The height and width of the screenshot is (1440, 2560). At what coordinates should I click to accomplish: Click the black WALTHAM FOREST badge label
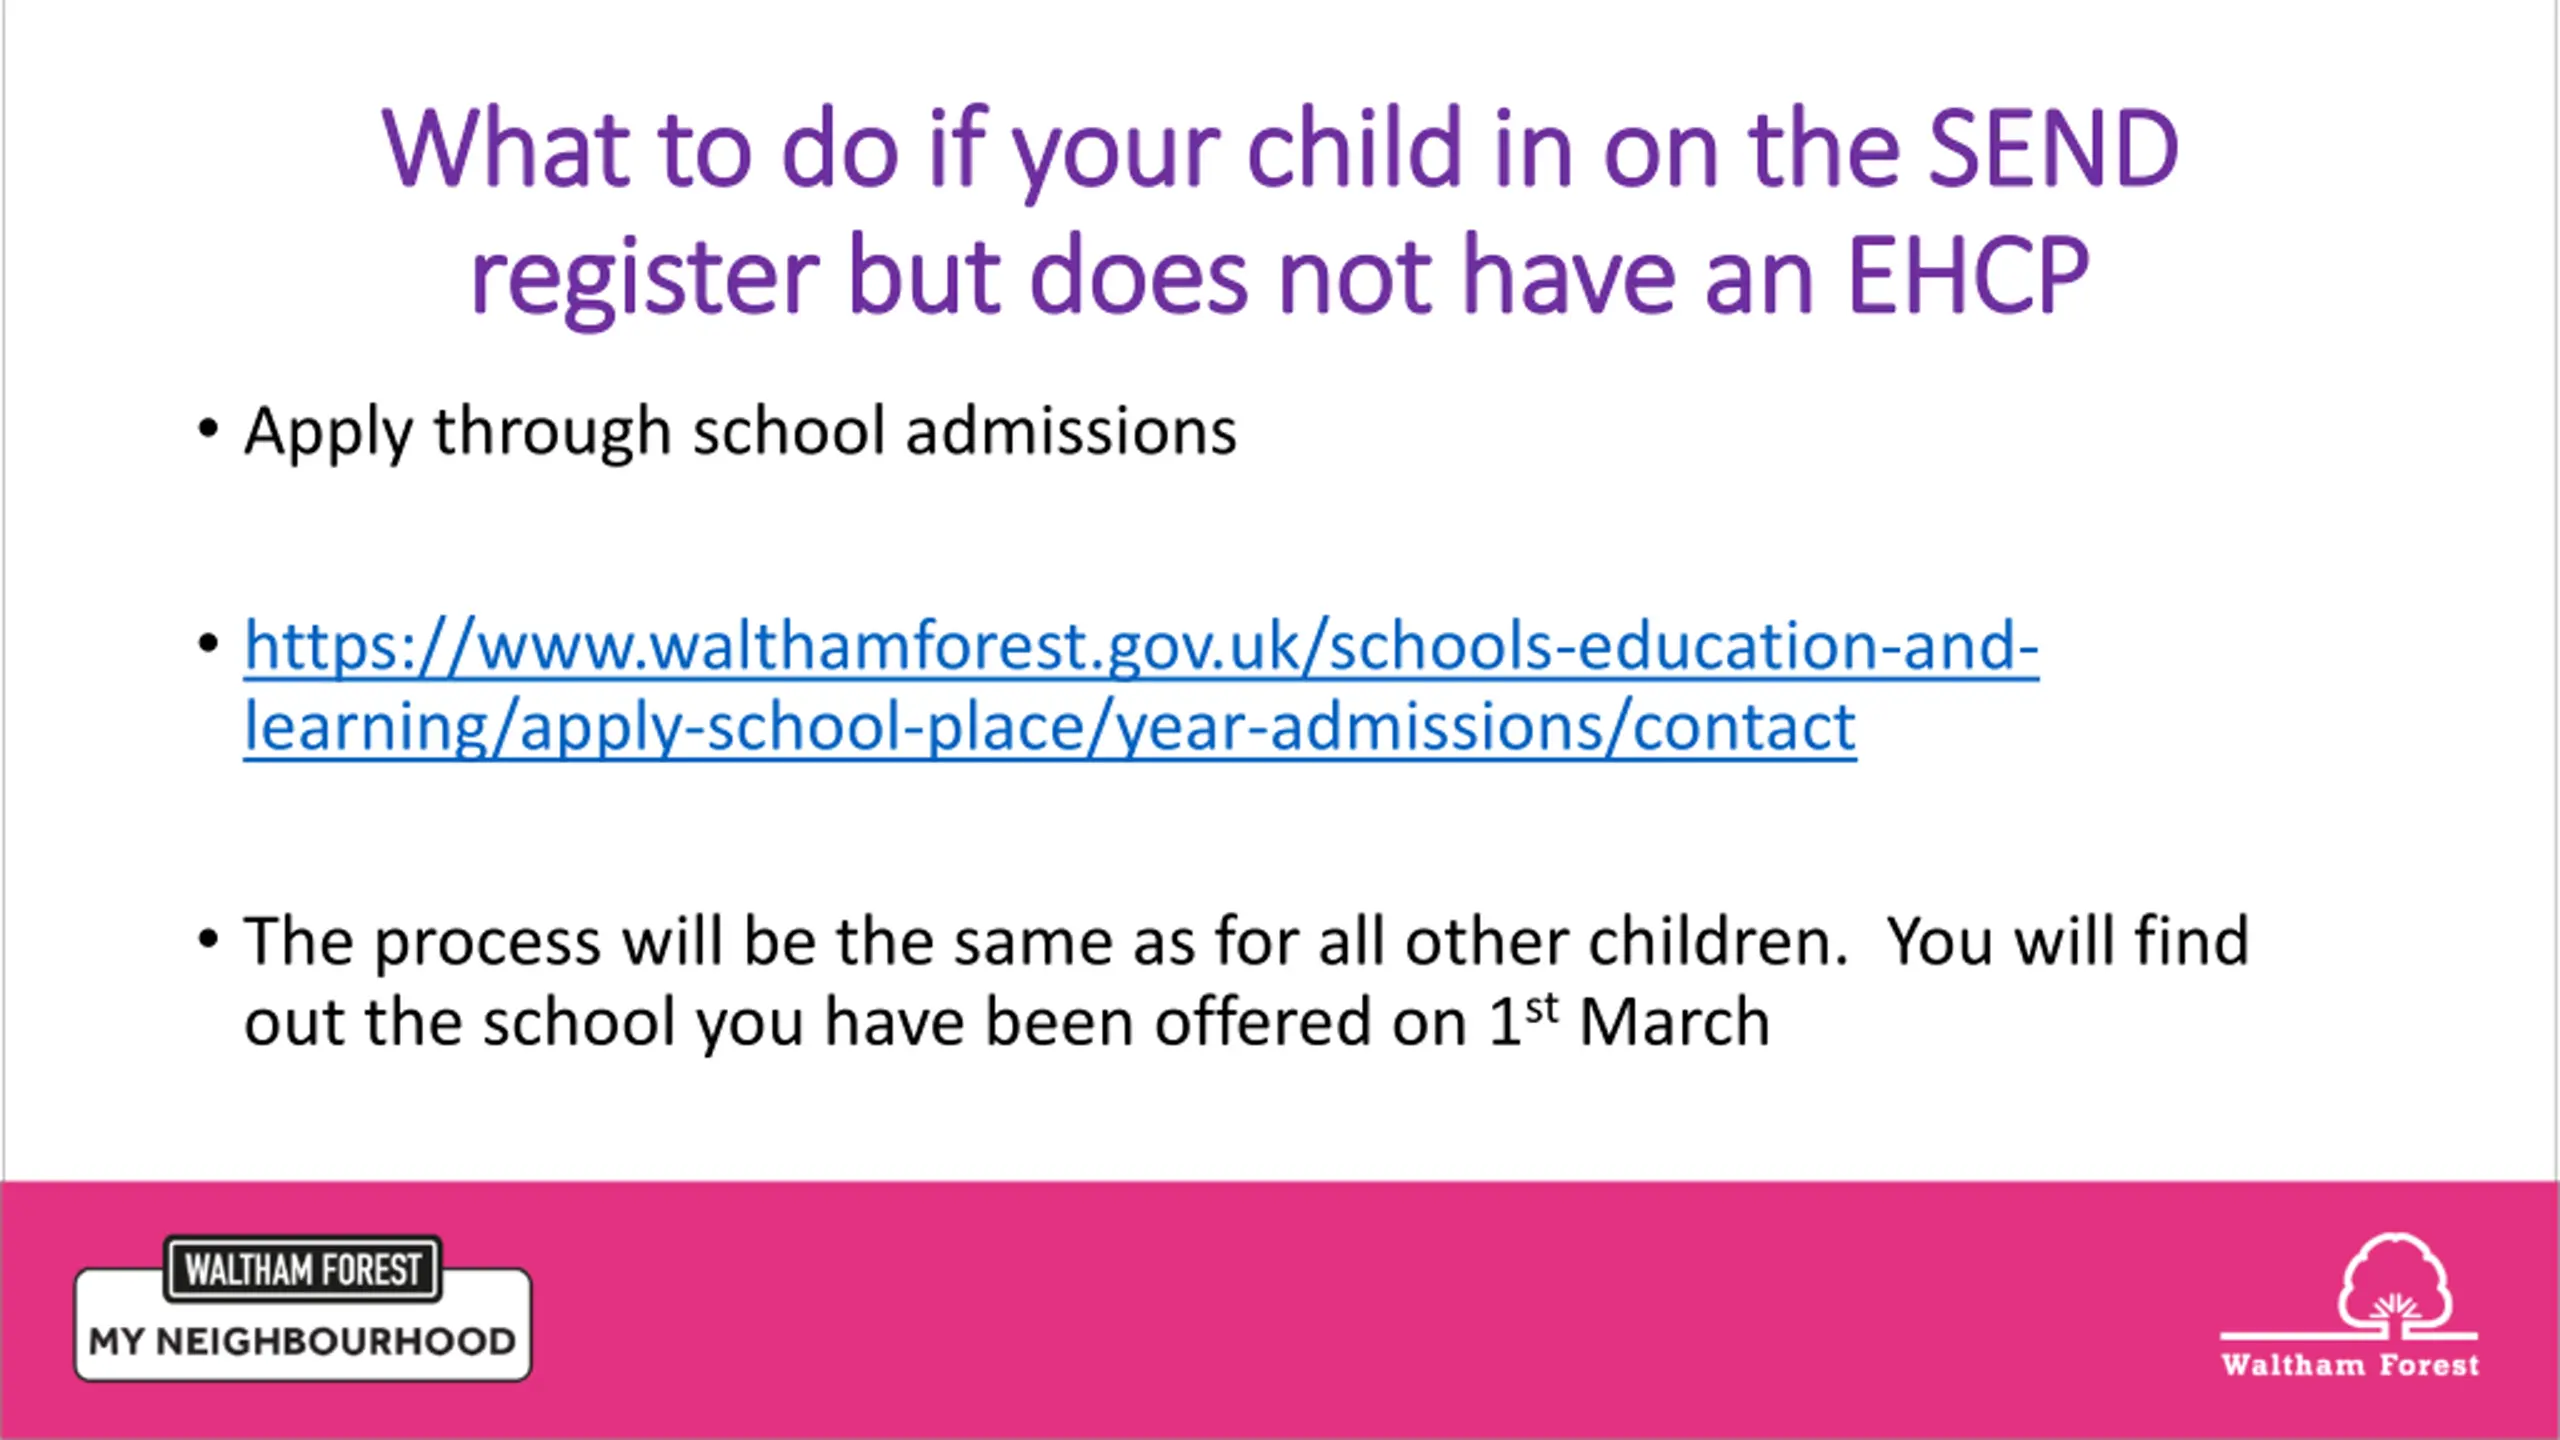pyautogui.click(x=303, y=1269)
